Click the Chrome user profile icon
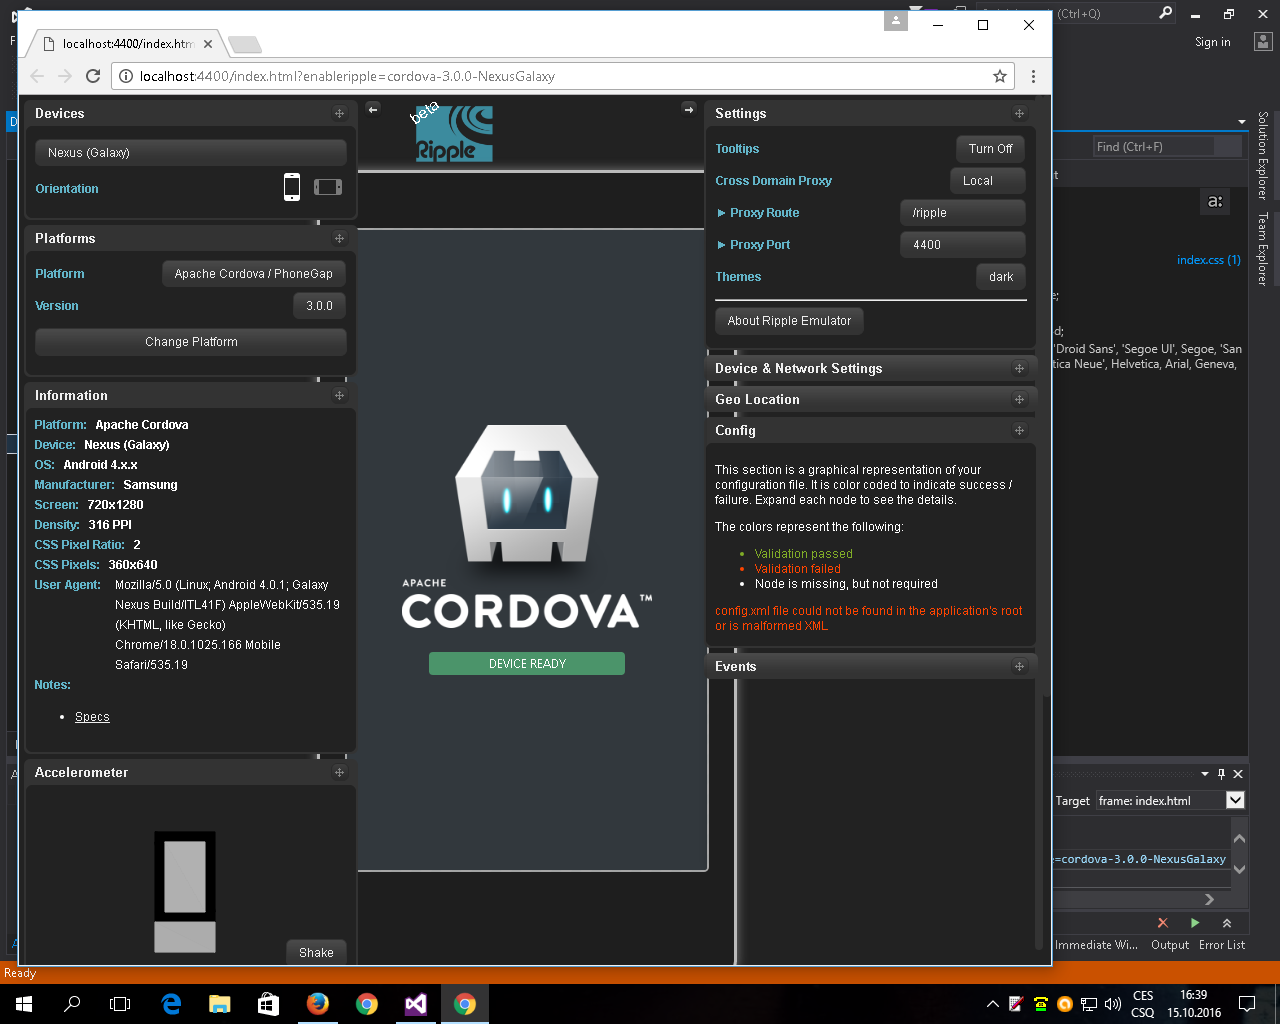1280x1024 pixels. [896, 21]
